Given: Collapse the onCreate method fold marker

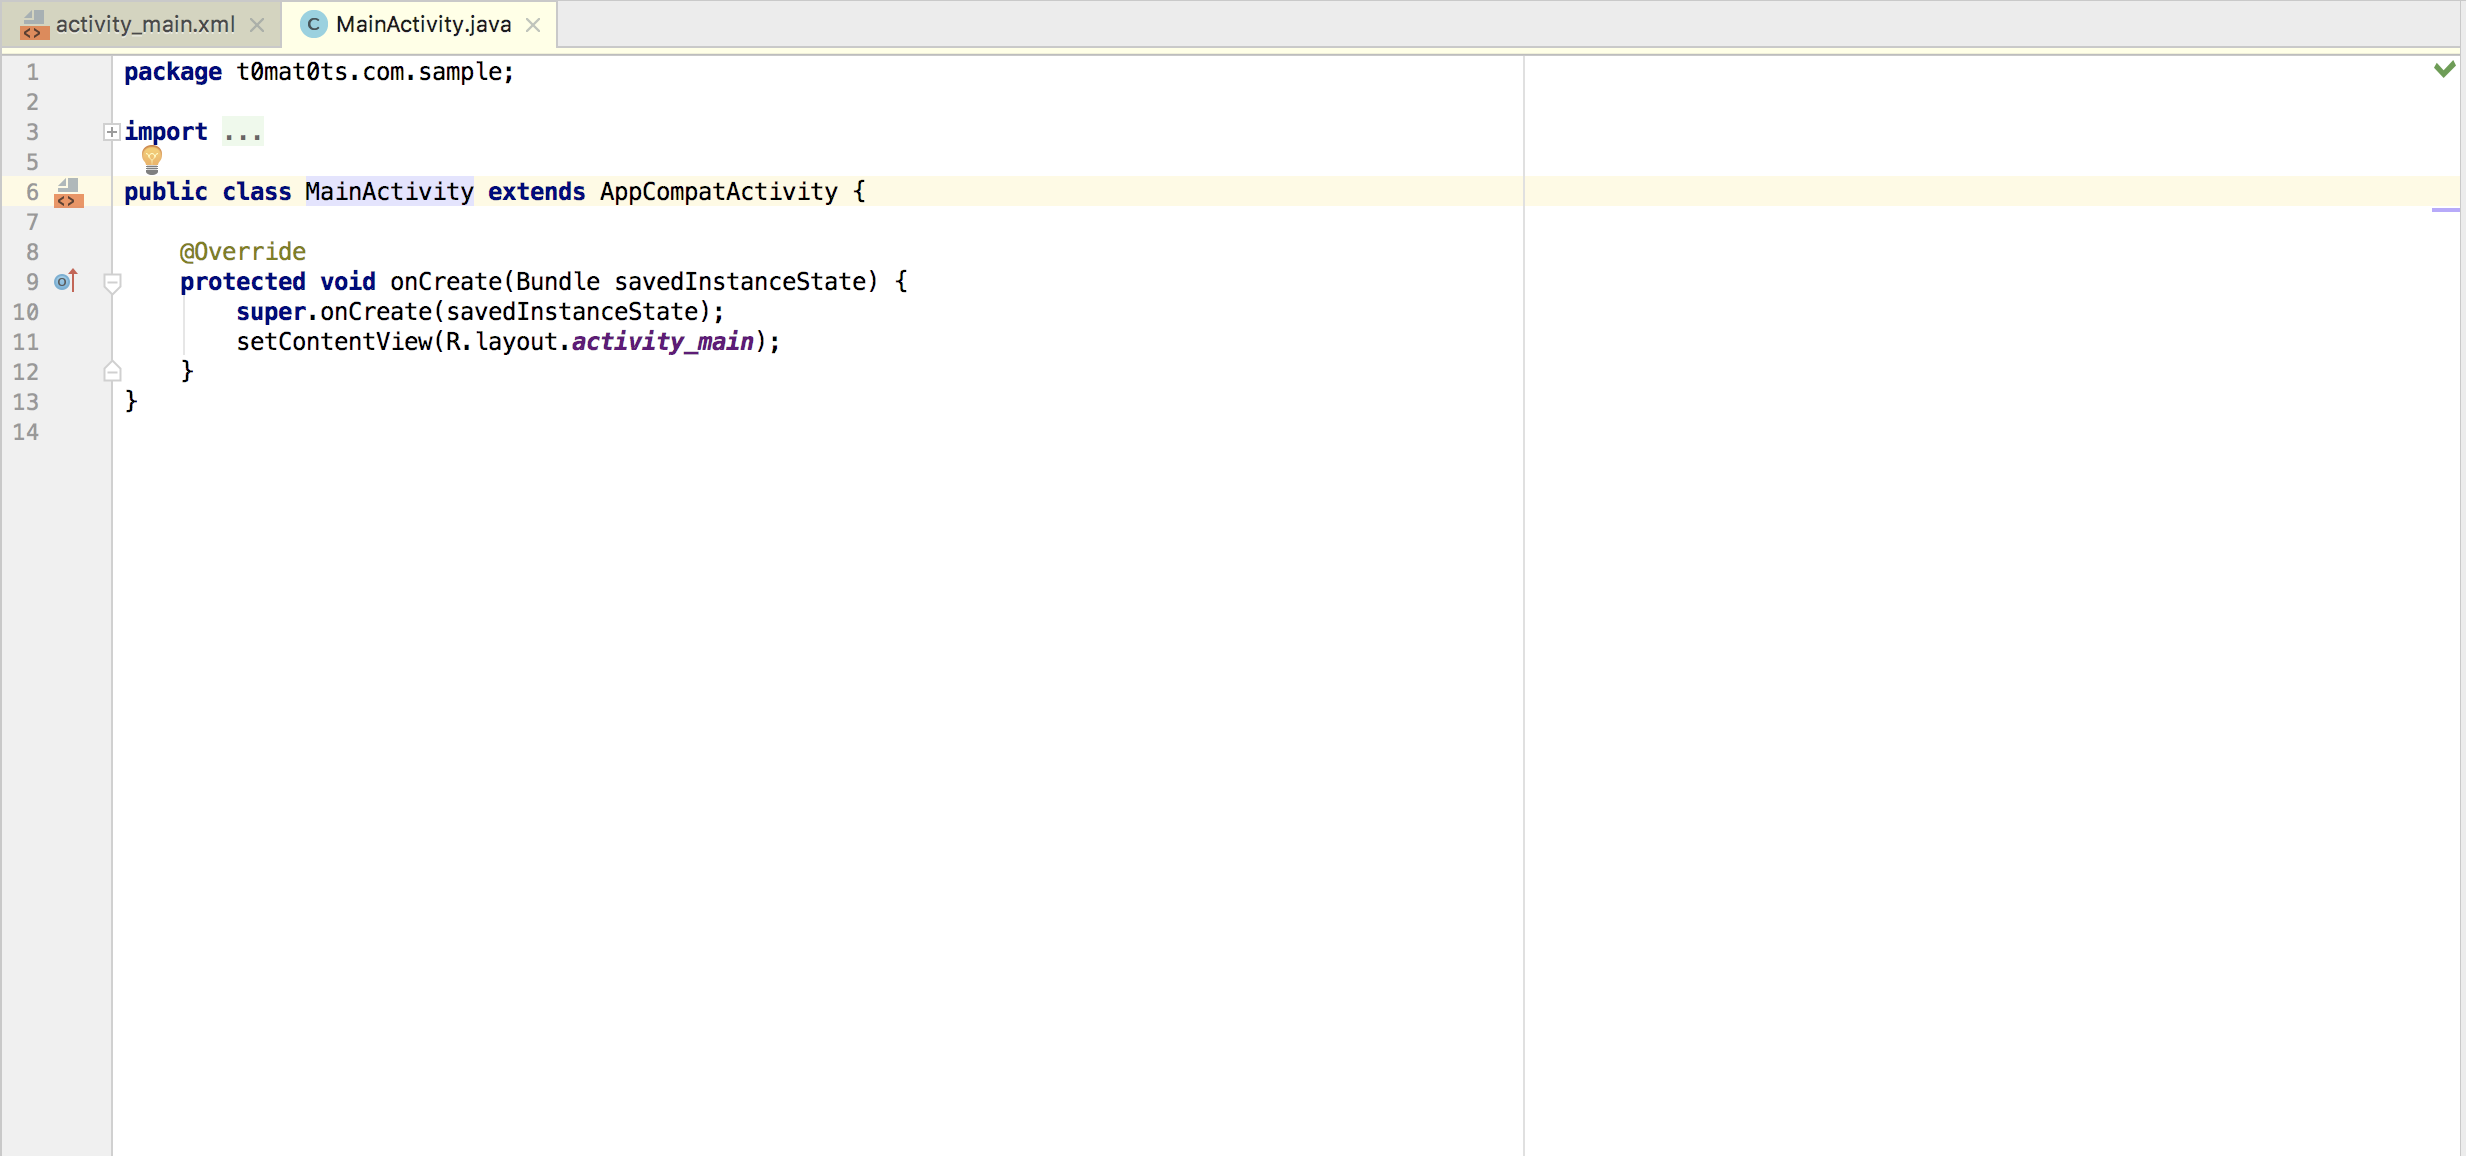Looking at the screenshot, I should pyautogui.click(x=113, y=283).
